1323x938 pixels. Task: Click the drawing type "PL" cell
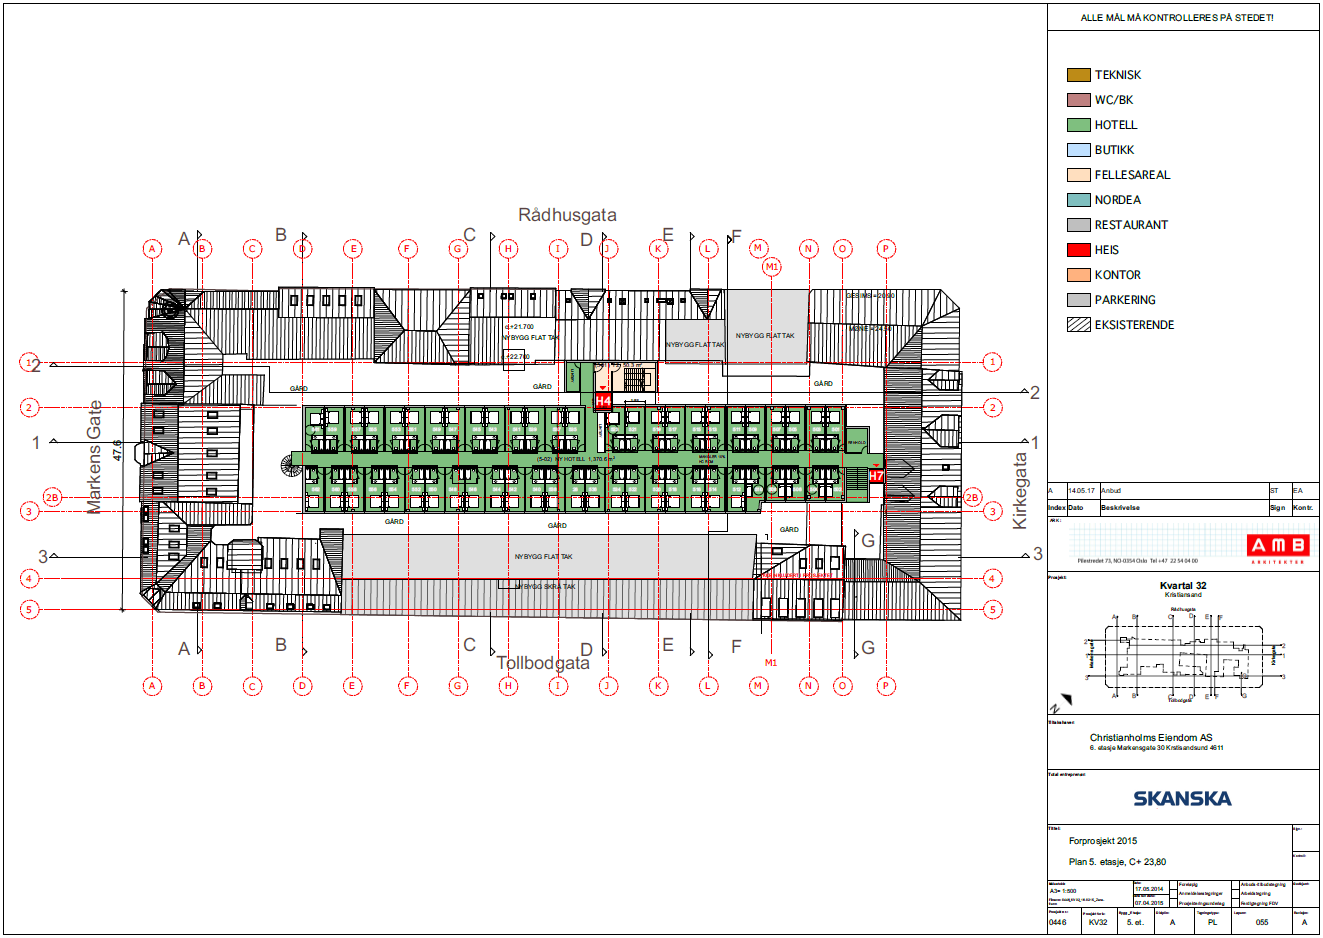click(x=1213, y=922)
